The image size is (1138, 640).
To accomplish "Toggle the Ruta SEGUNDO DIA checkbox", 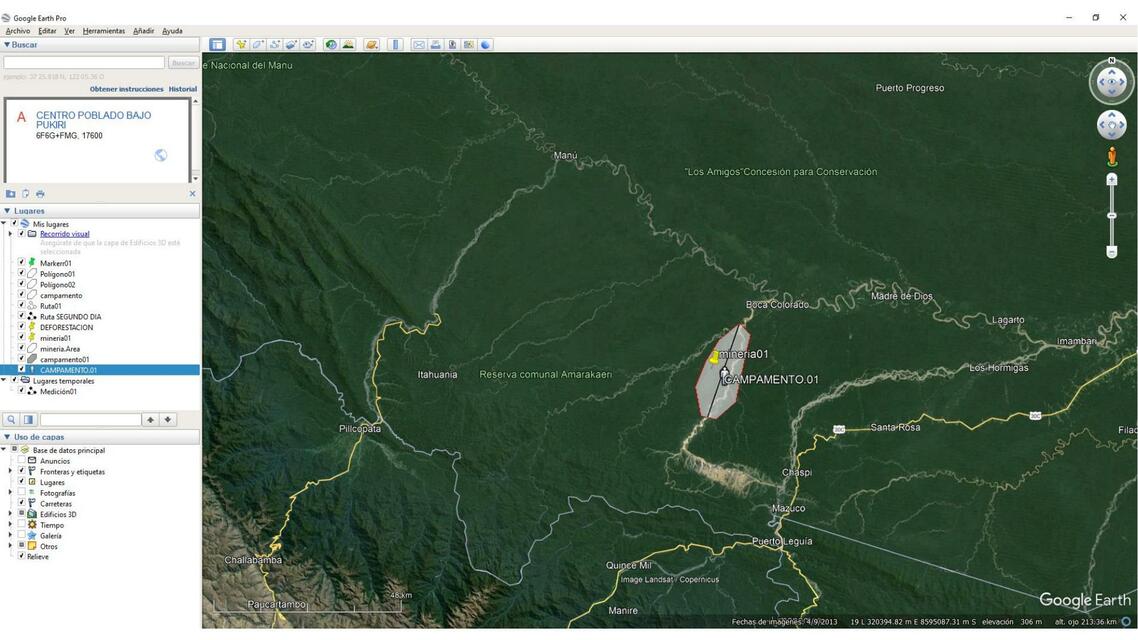I will (21, 316).
